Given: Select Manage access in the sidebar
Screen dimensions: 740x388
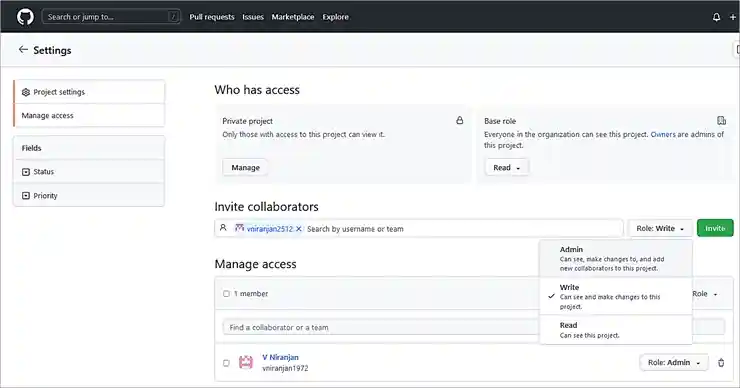Looking at the screenshot, I should tap(89, 116).
